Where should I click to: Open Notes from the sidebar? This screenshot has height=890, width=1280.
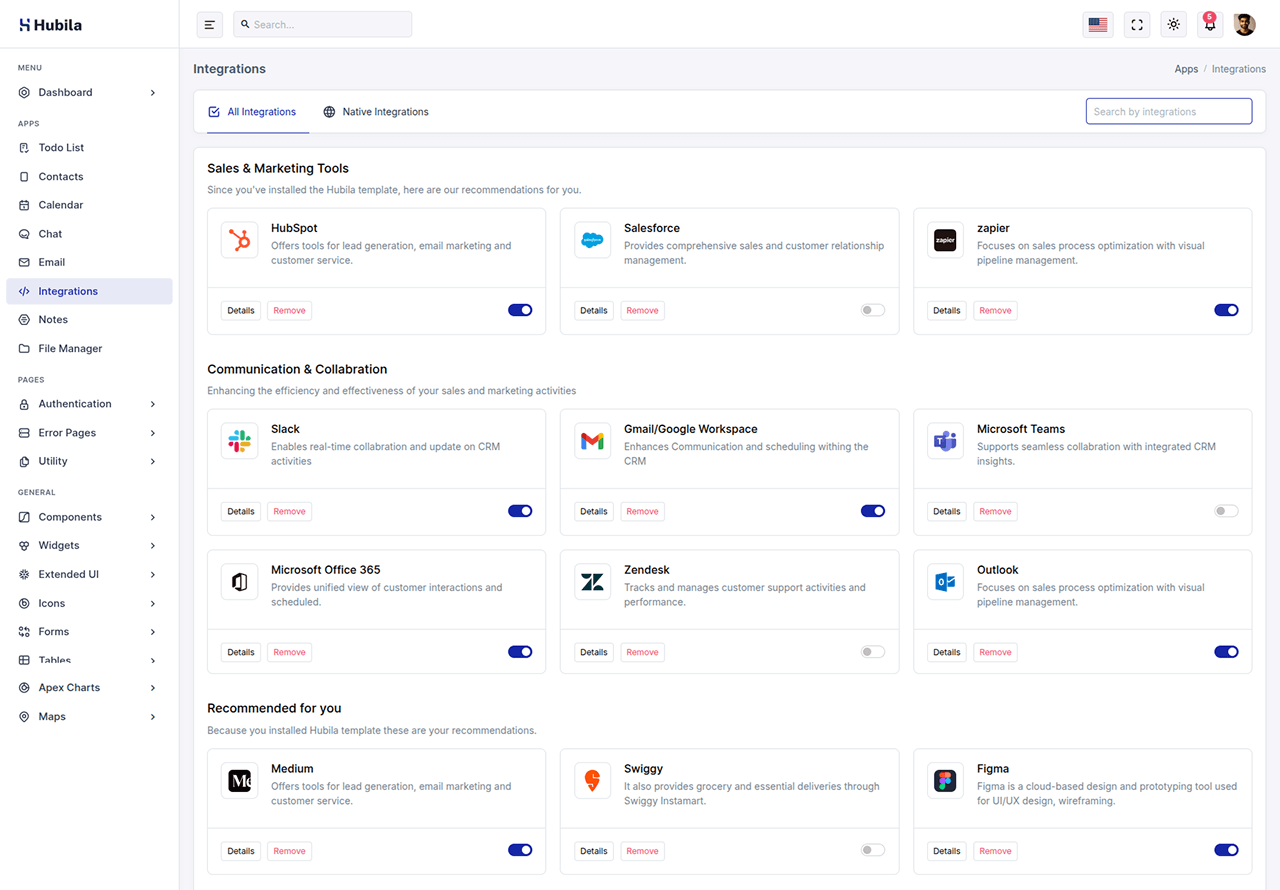coord(89,320)
